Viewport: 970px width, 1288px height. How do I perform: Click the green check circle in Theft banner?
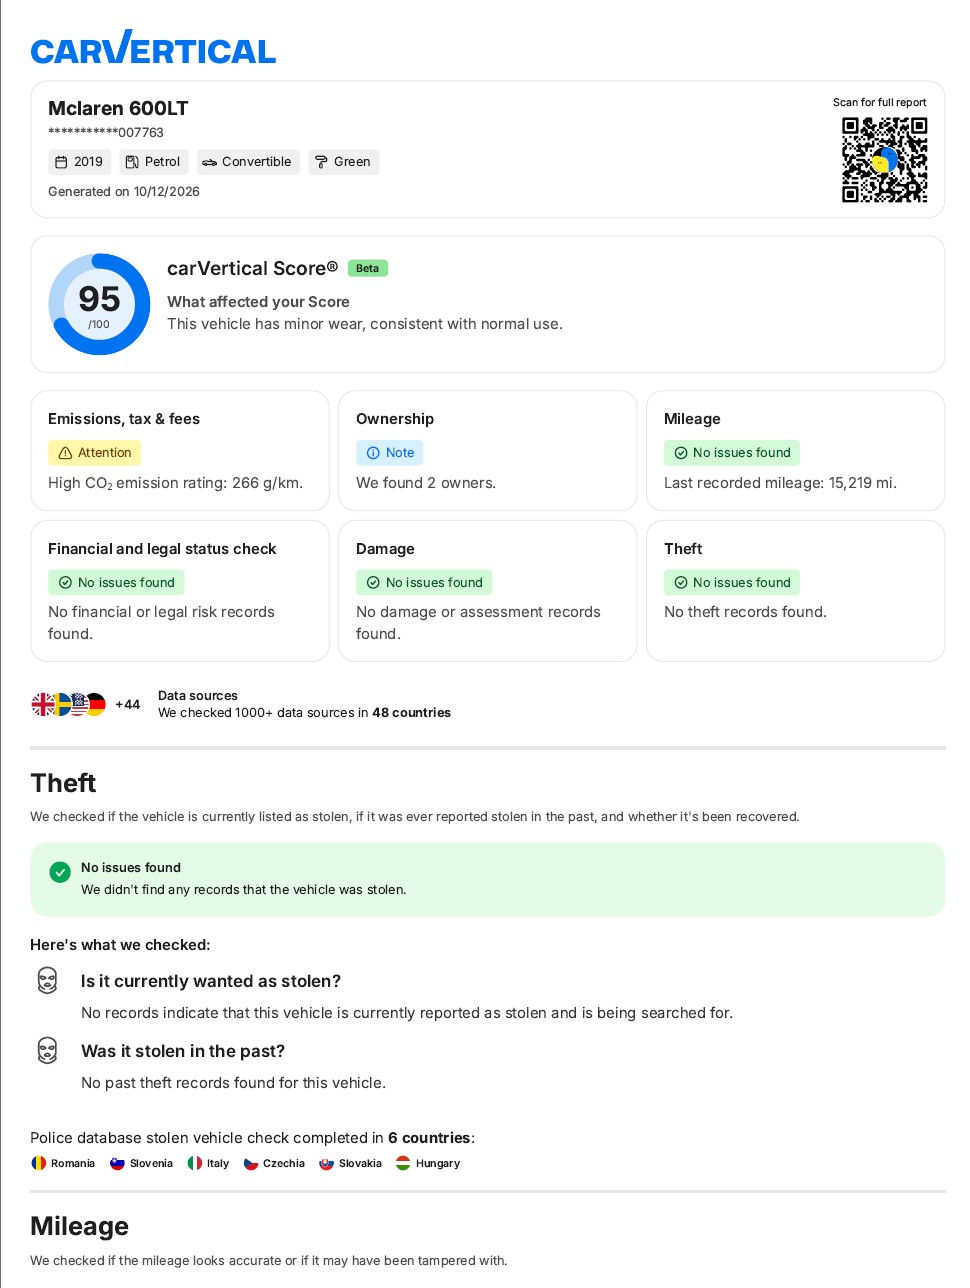coord(60,872)
